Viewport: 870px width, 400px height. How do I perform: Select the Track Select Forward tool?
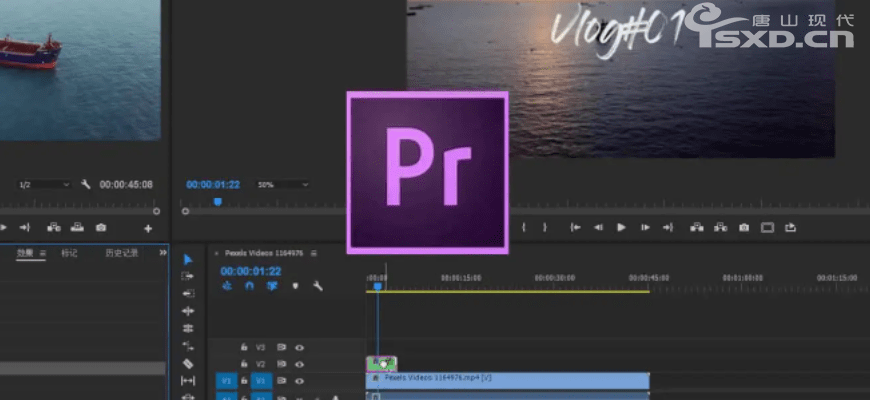click(188, 276)
